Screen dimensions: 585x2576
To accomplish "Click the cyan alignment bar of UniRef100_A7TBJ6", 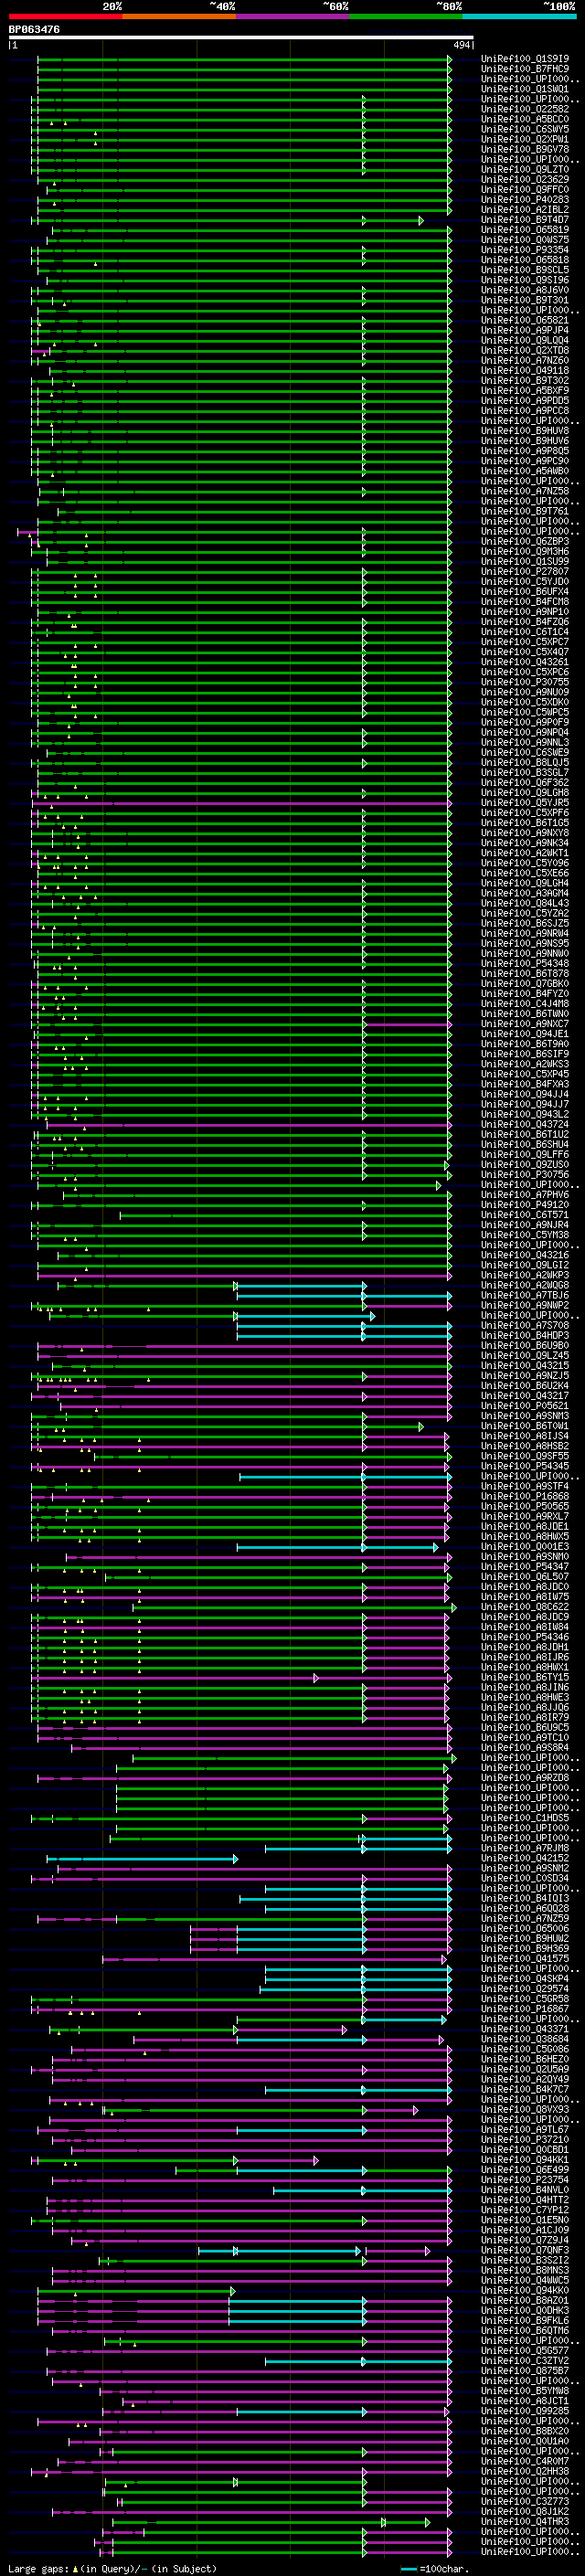I will (343, 1295).
